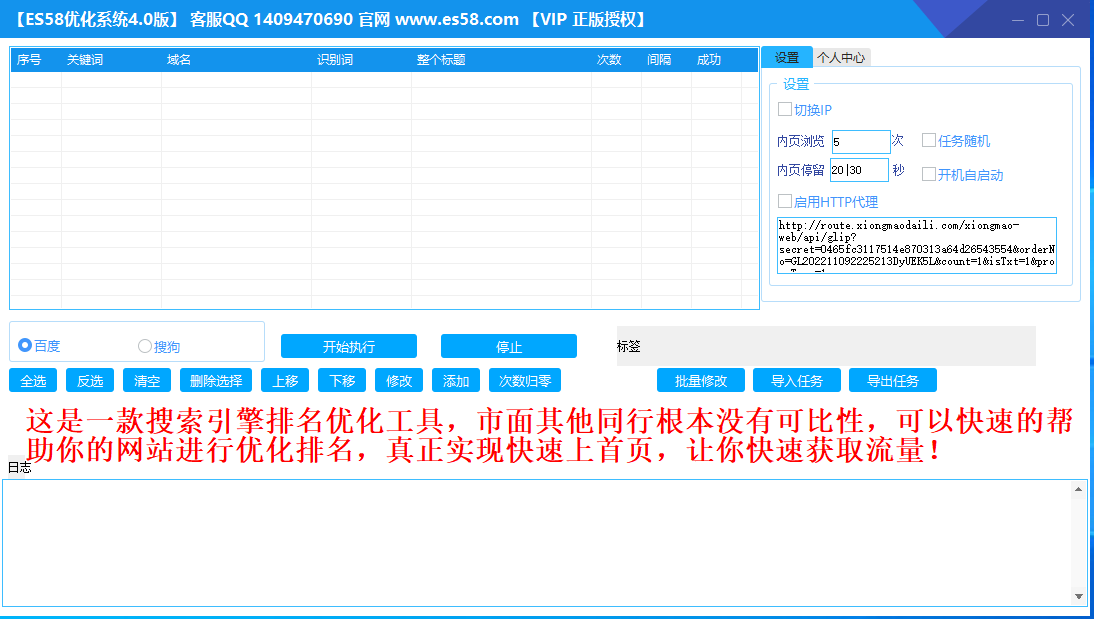This screenshot has width=1094, height=619.
Task: Enable the 切换IP checkbox
Action: (785, 110)
